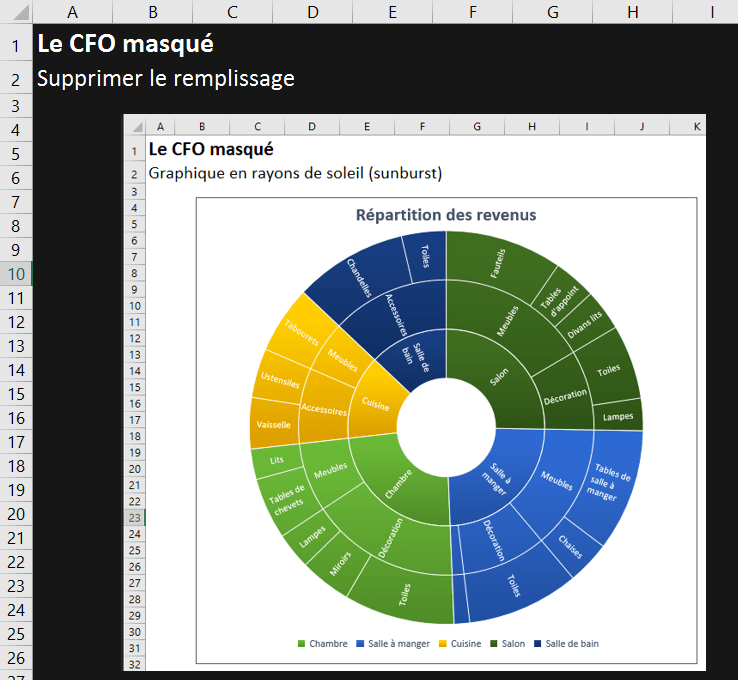Click the blue 'Salle à manger' legend swatch
The image size is (738, 680).
coord(360,644)
